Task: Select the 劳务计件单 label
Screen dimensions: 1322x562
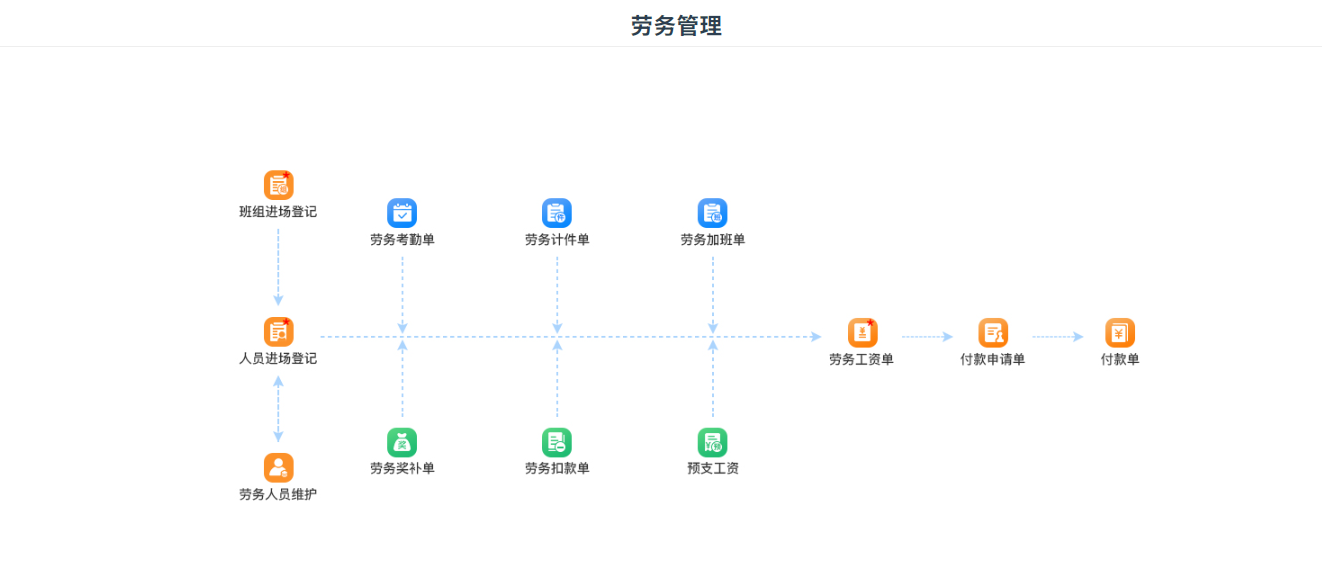Action: pos(557,240)
